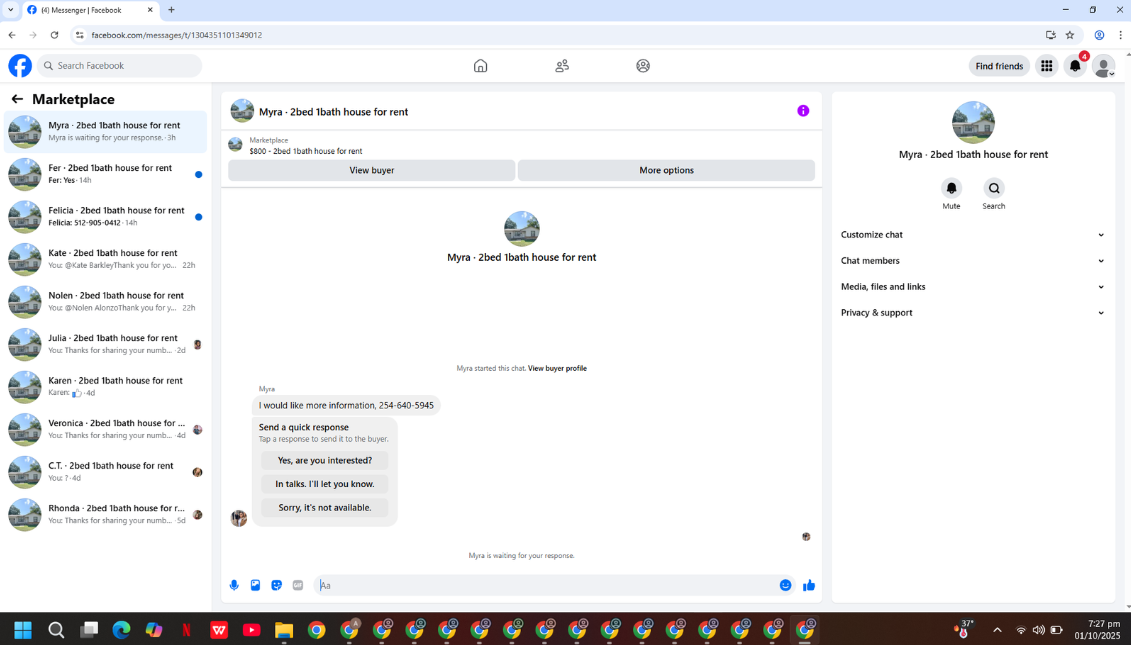Open the Groups icon in top navigation
The image size is (1131, 645).
pos(643,66)
